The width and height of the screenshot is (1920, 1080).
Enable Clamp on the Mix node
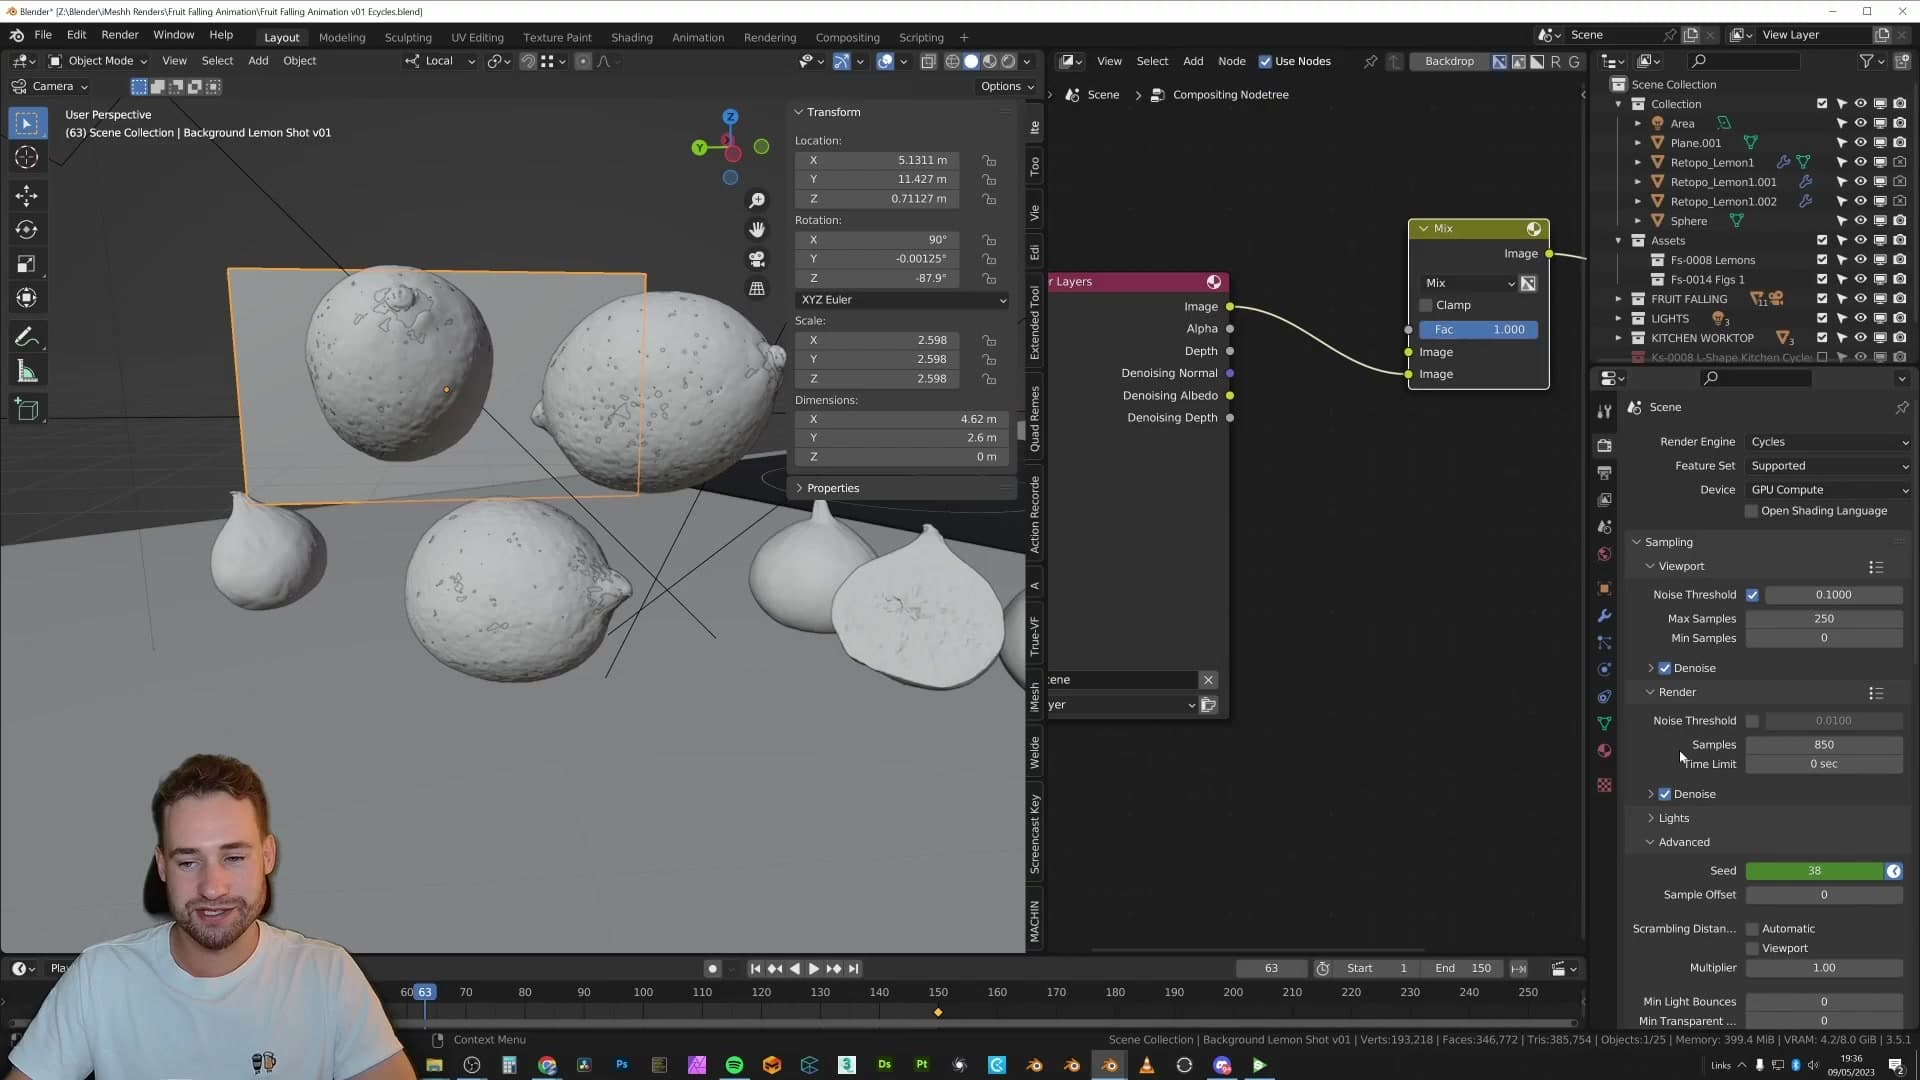tap(1426, 306)
